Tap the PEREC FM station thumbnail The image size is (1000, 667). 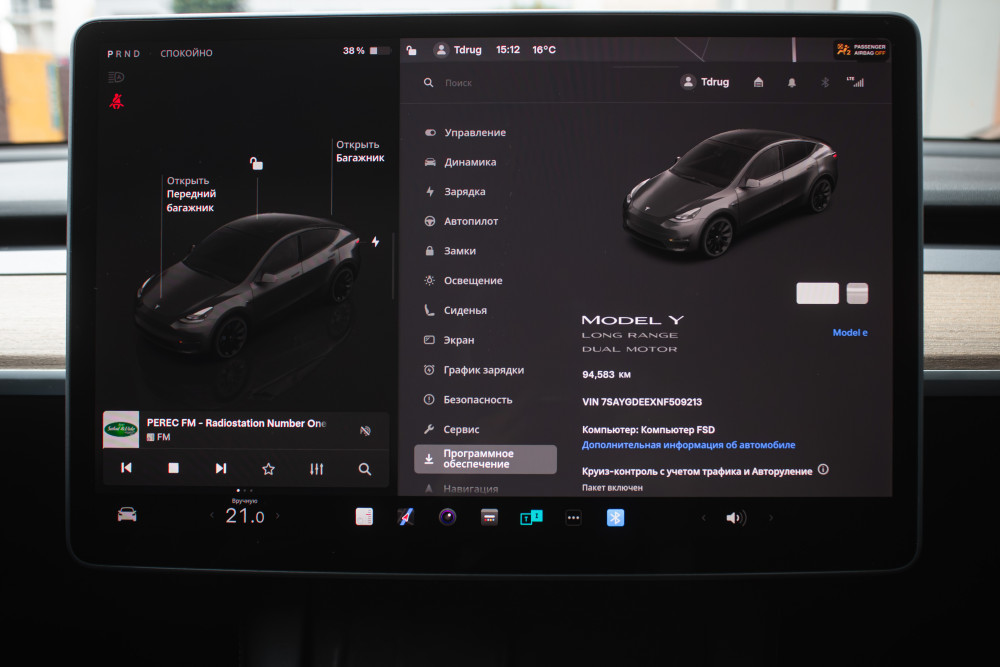[121, 429]
